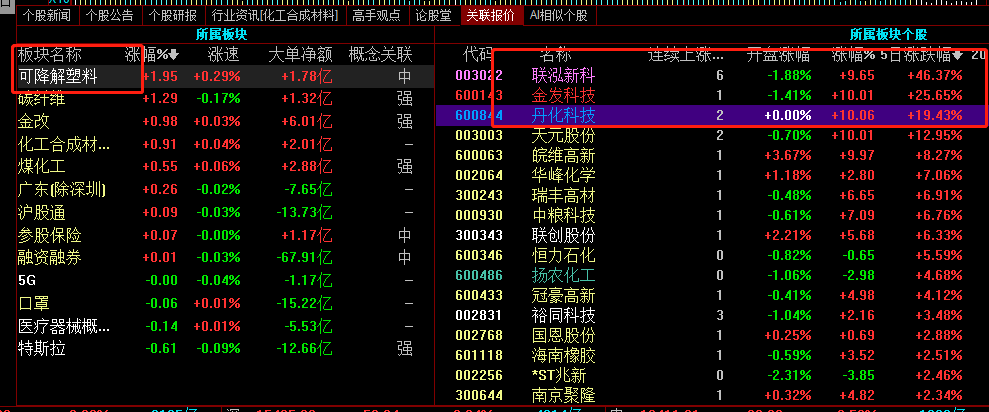This screenshot has width=989, height=412.
Task: Select the 沪股通 sector row
Action: pyautogui.click(x=225, y=213)
